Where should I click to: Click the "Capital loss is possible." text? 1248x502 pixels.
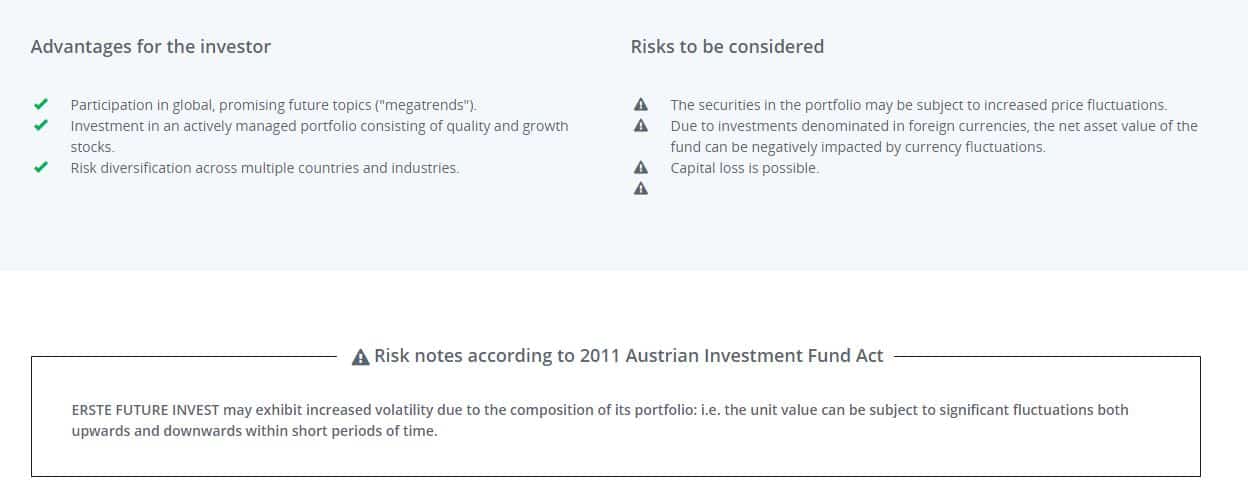744,168
